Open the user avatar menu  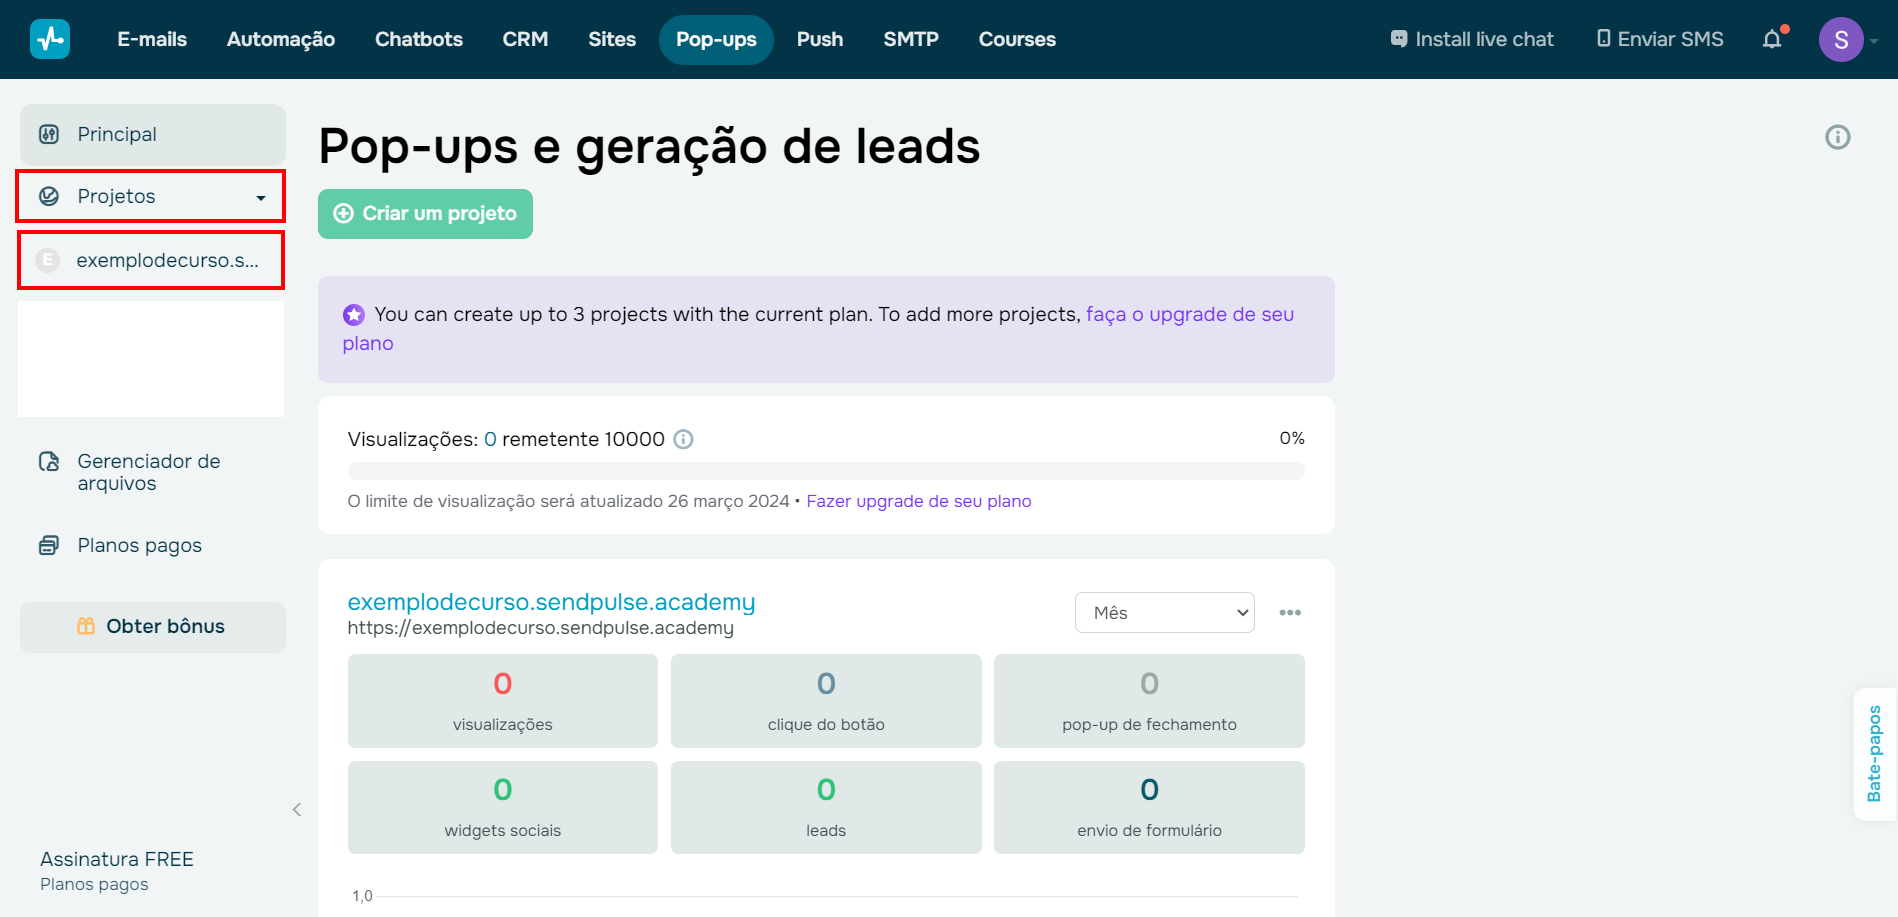coord(1841,40)
